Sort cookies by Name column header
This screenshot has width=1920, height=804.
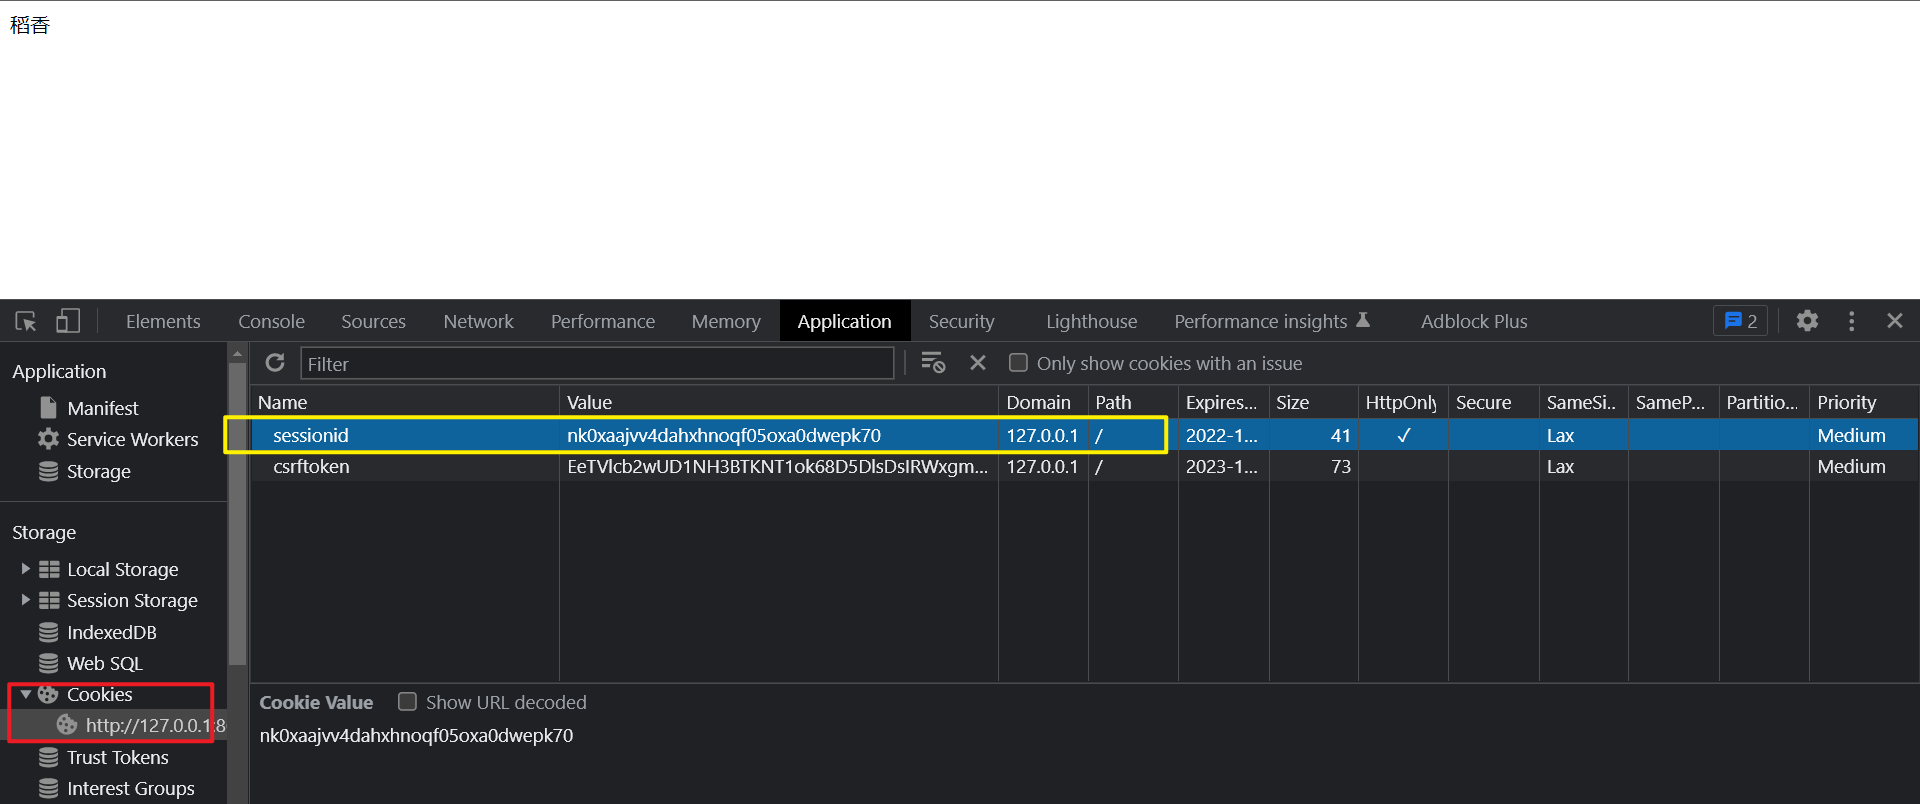tap(405, 402)
